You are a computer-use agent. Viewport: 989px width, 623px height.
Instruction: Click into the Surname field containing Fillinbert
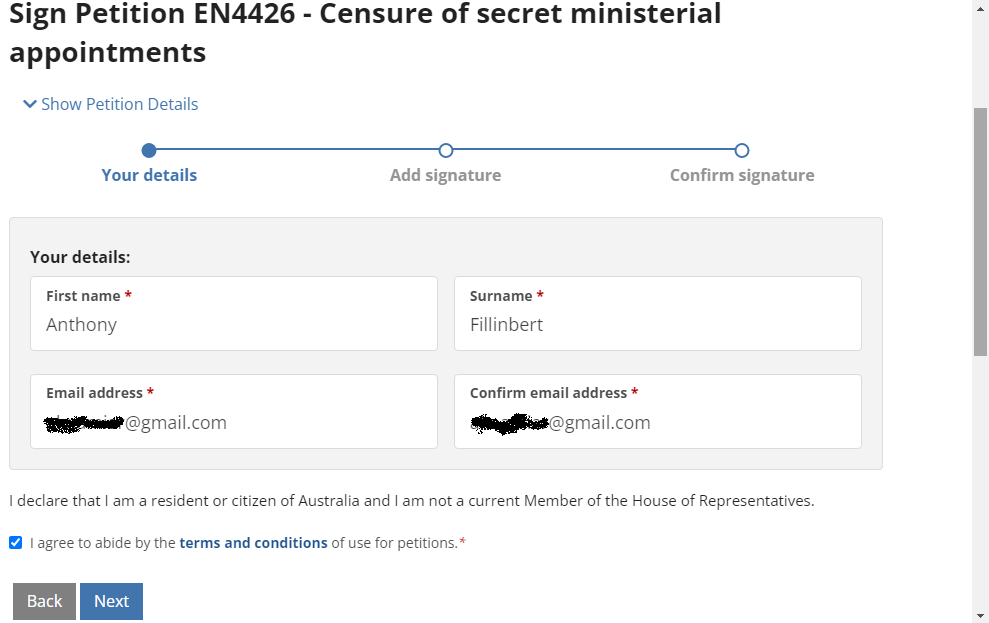pyautogui.click(x=657, y=324)
